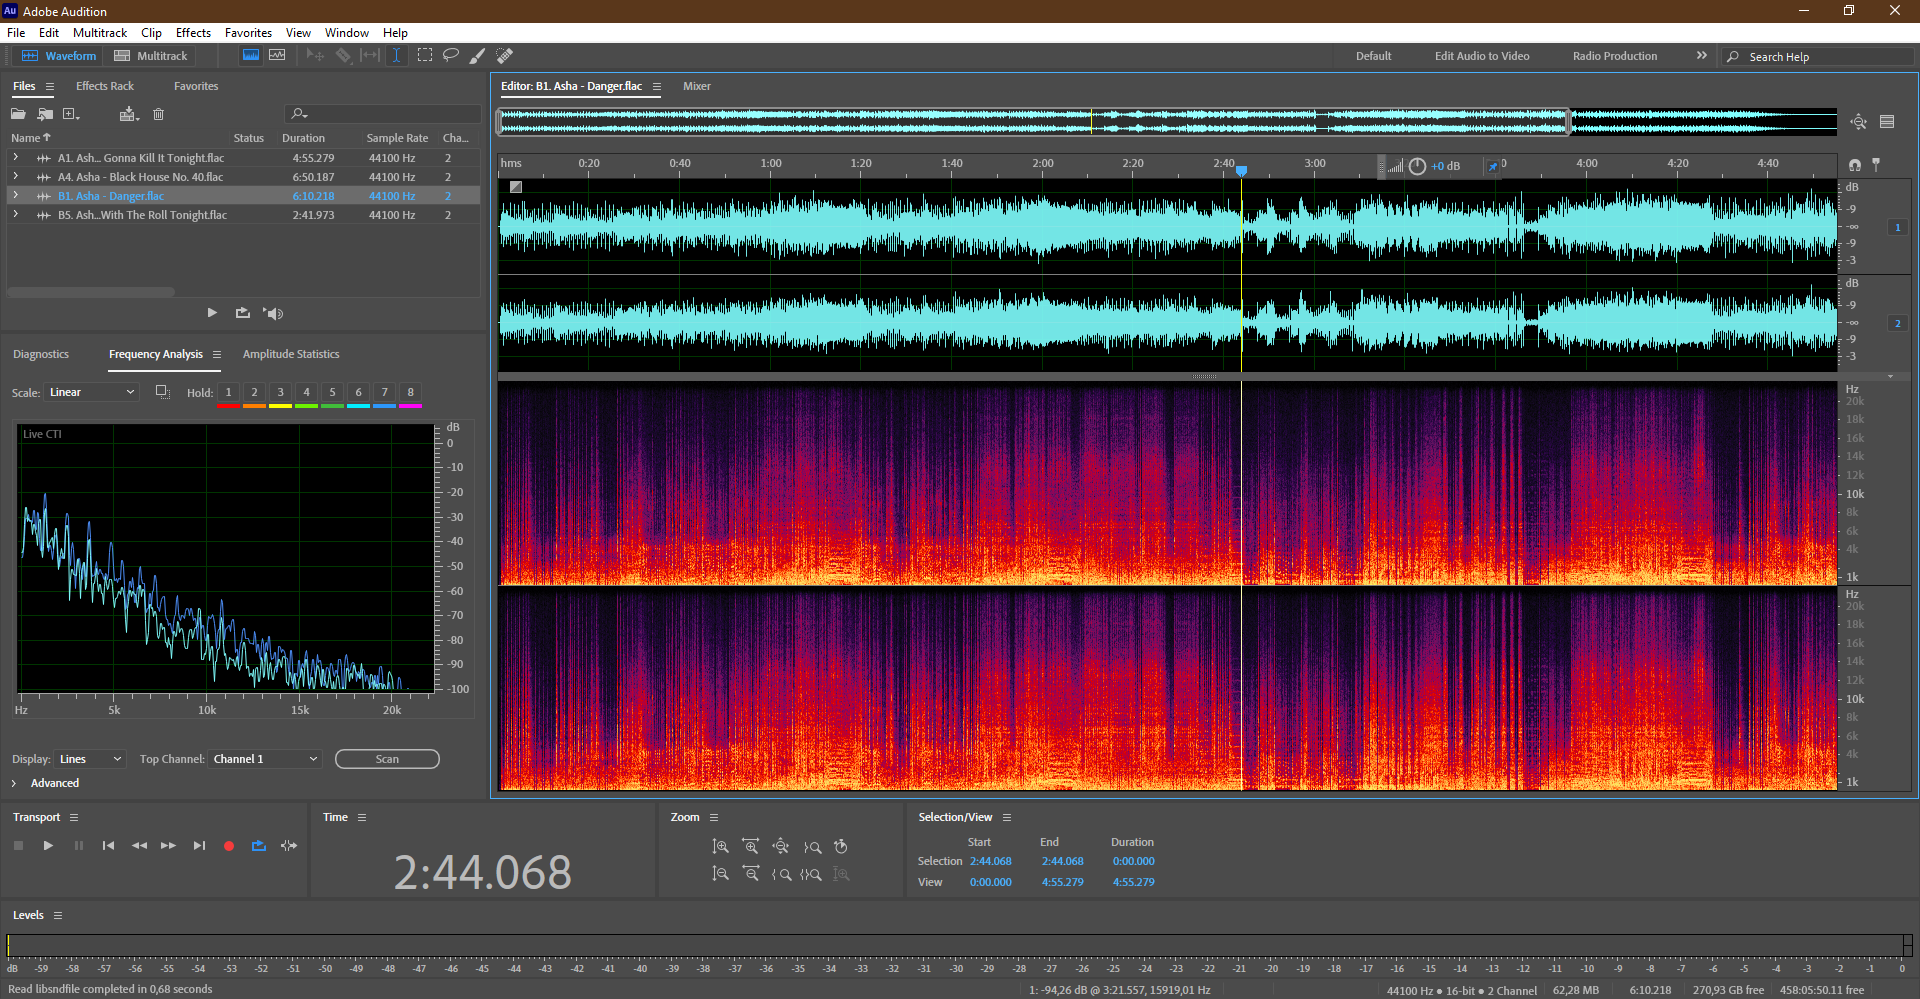Adjust the +0 dB volume knob
Viewport: 1920px width, 999px height.
click(x=1417, y=166)
